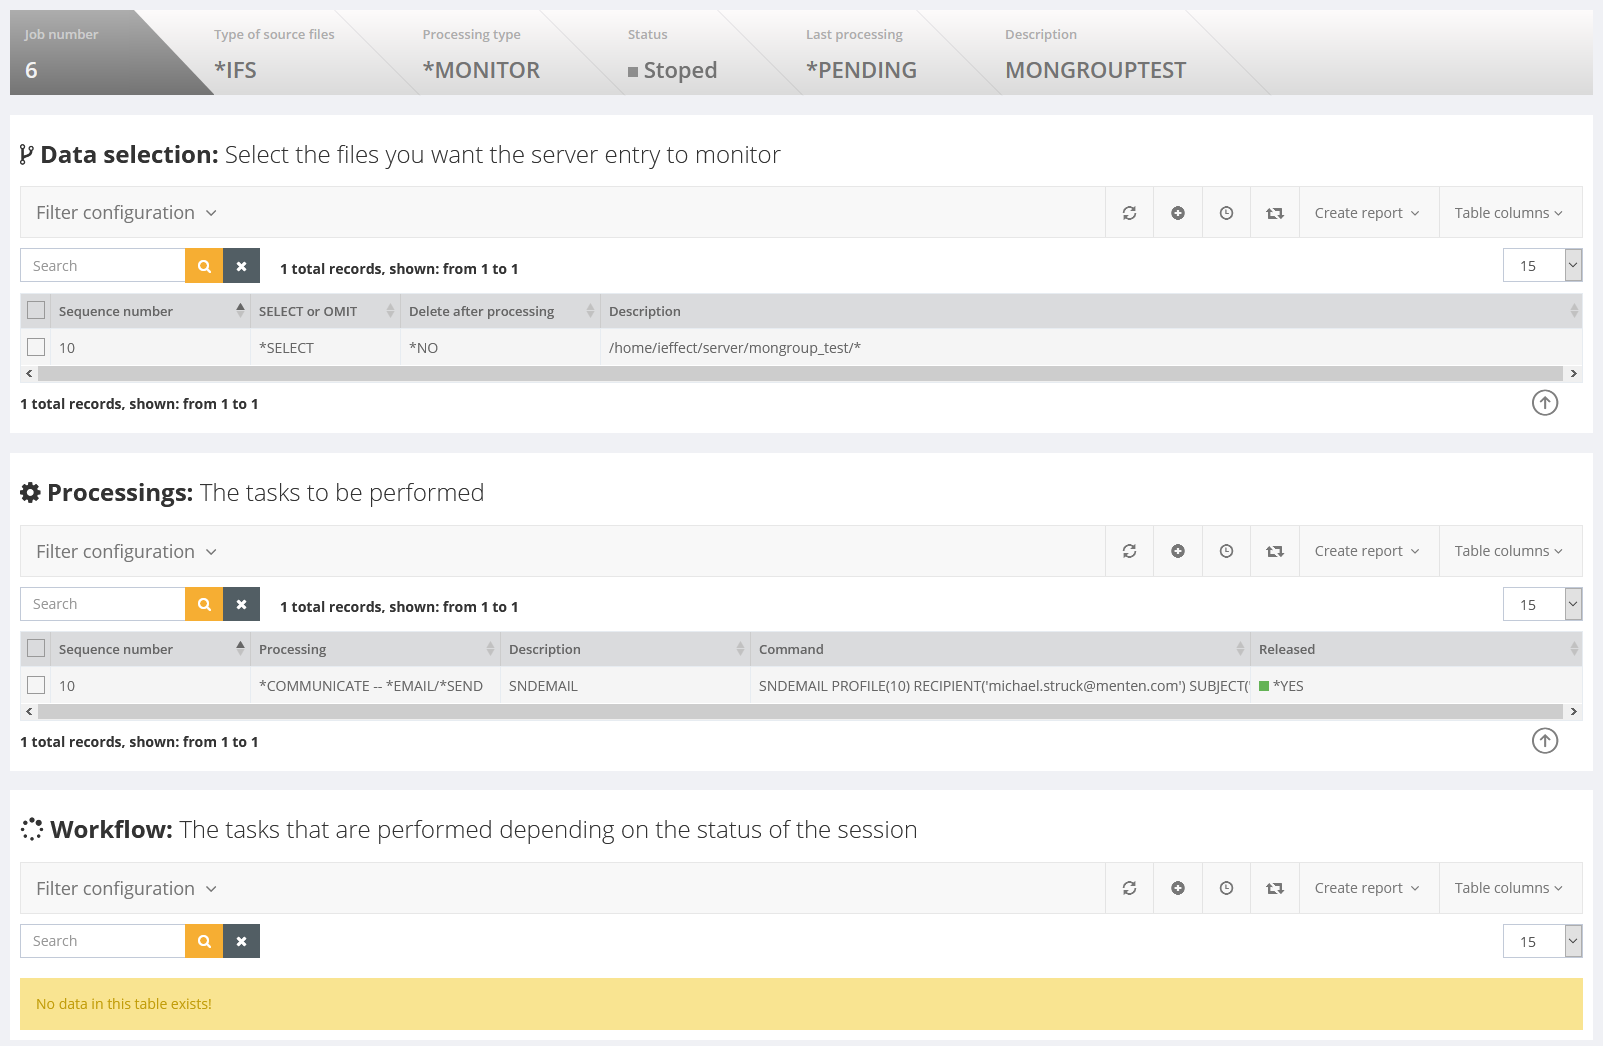Open page size dropdown in Data selection
1603x1046 pixels.
(x=1572, y=266)
